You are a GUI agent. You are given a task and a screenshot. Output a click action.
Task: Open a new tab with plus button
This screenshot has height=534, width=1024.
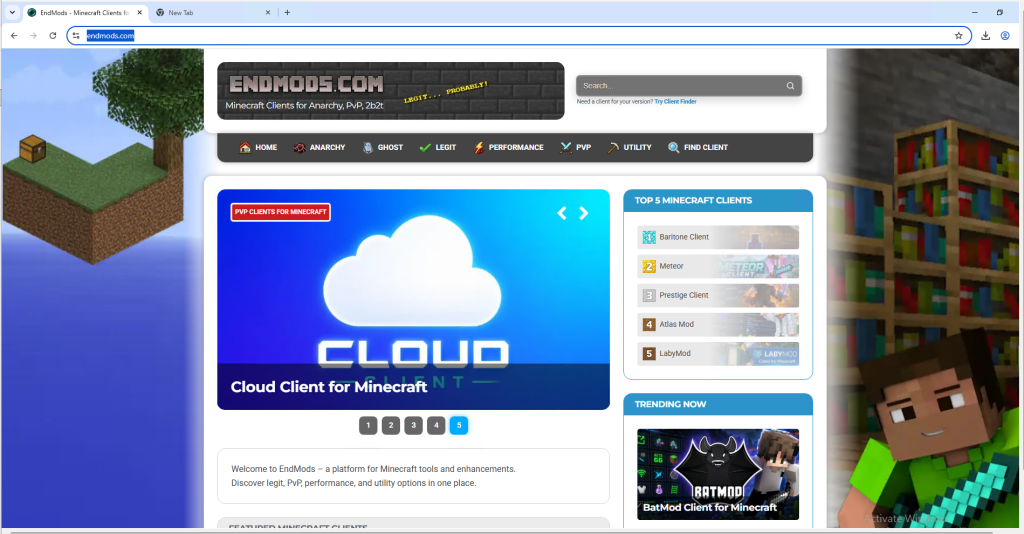pos(287,12)
